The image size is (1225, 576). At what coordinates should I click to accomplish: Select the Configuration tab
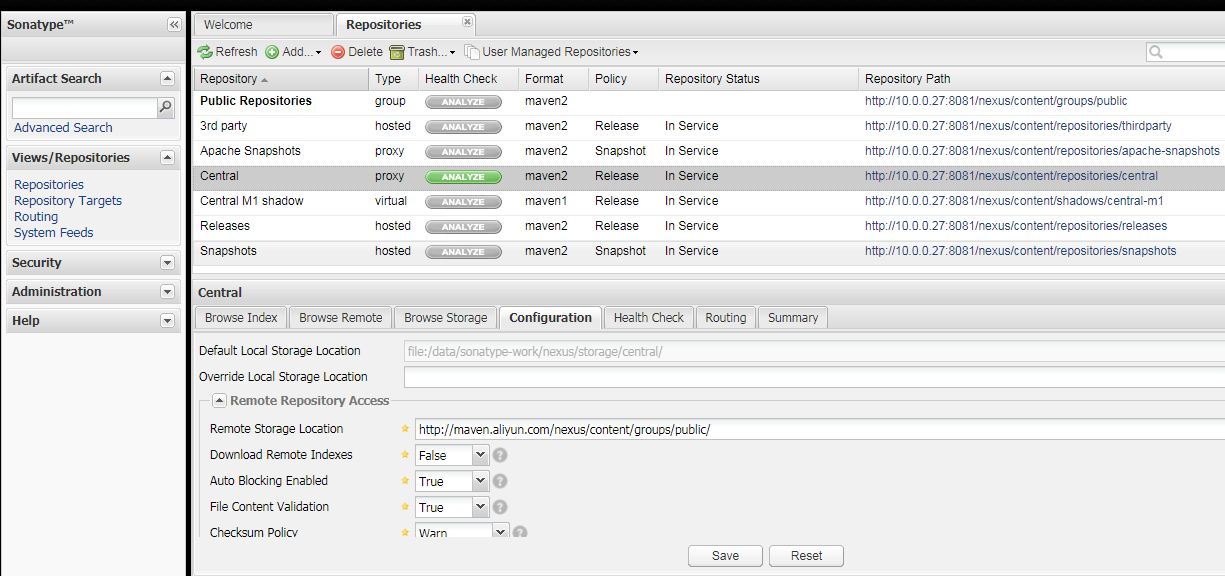coord(550,318)
